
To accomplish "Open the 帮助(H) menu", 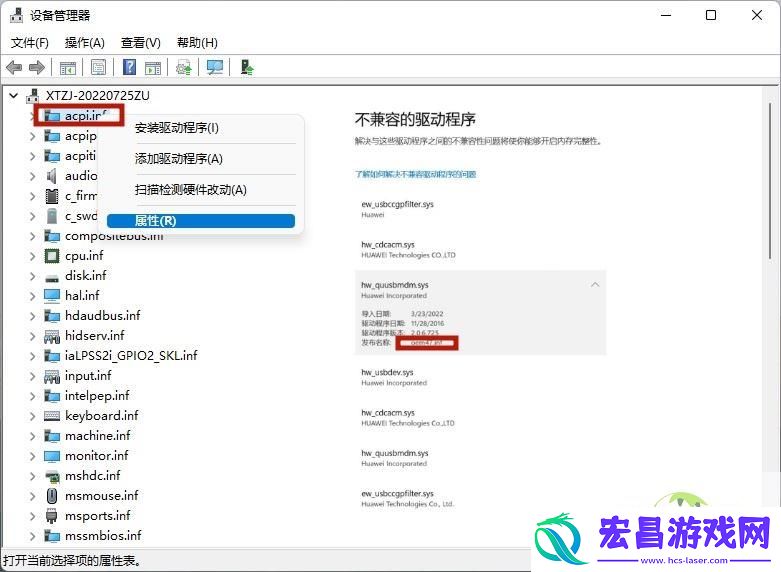I will point(197,43).
